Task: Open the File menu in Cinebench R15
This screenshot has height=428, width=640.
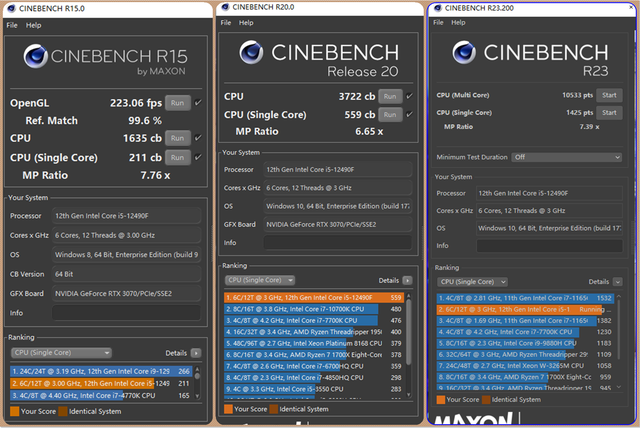Action: (12, 24)
